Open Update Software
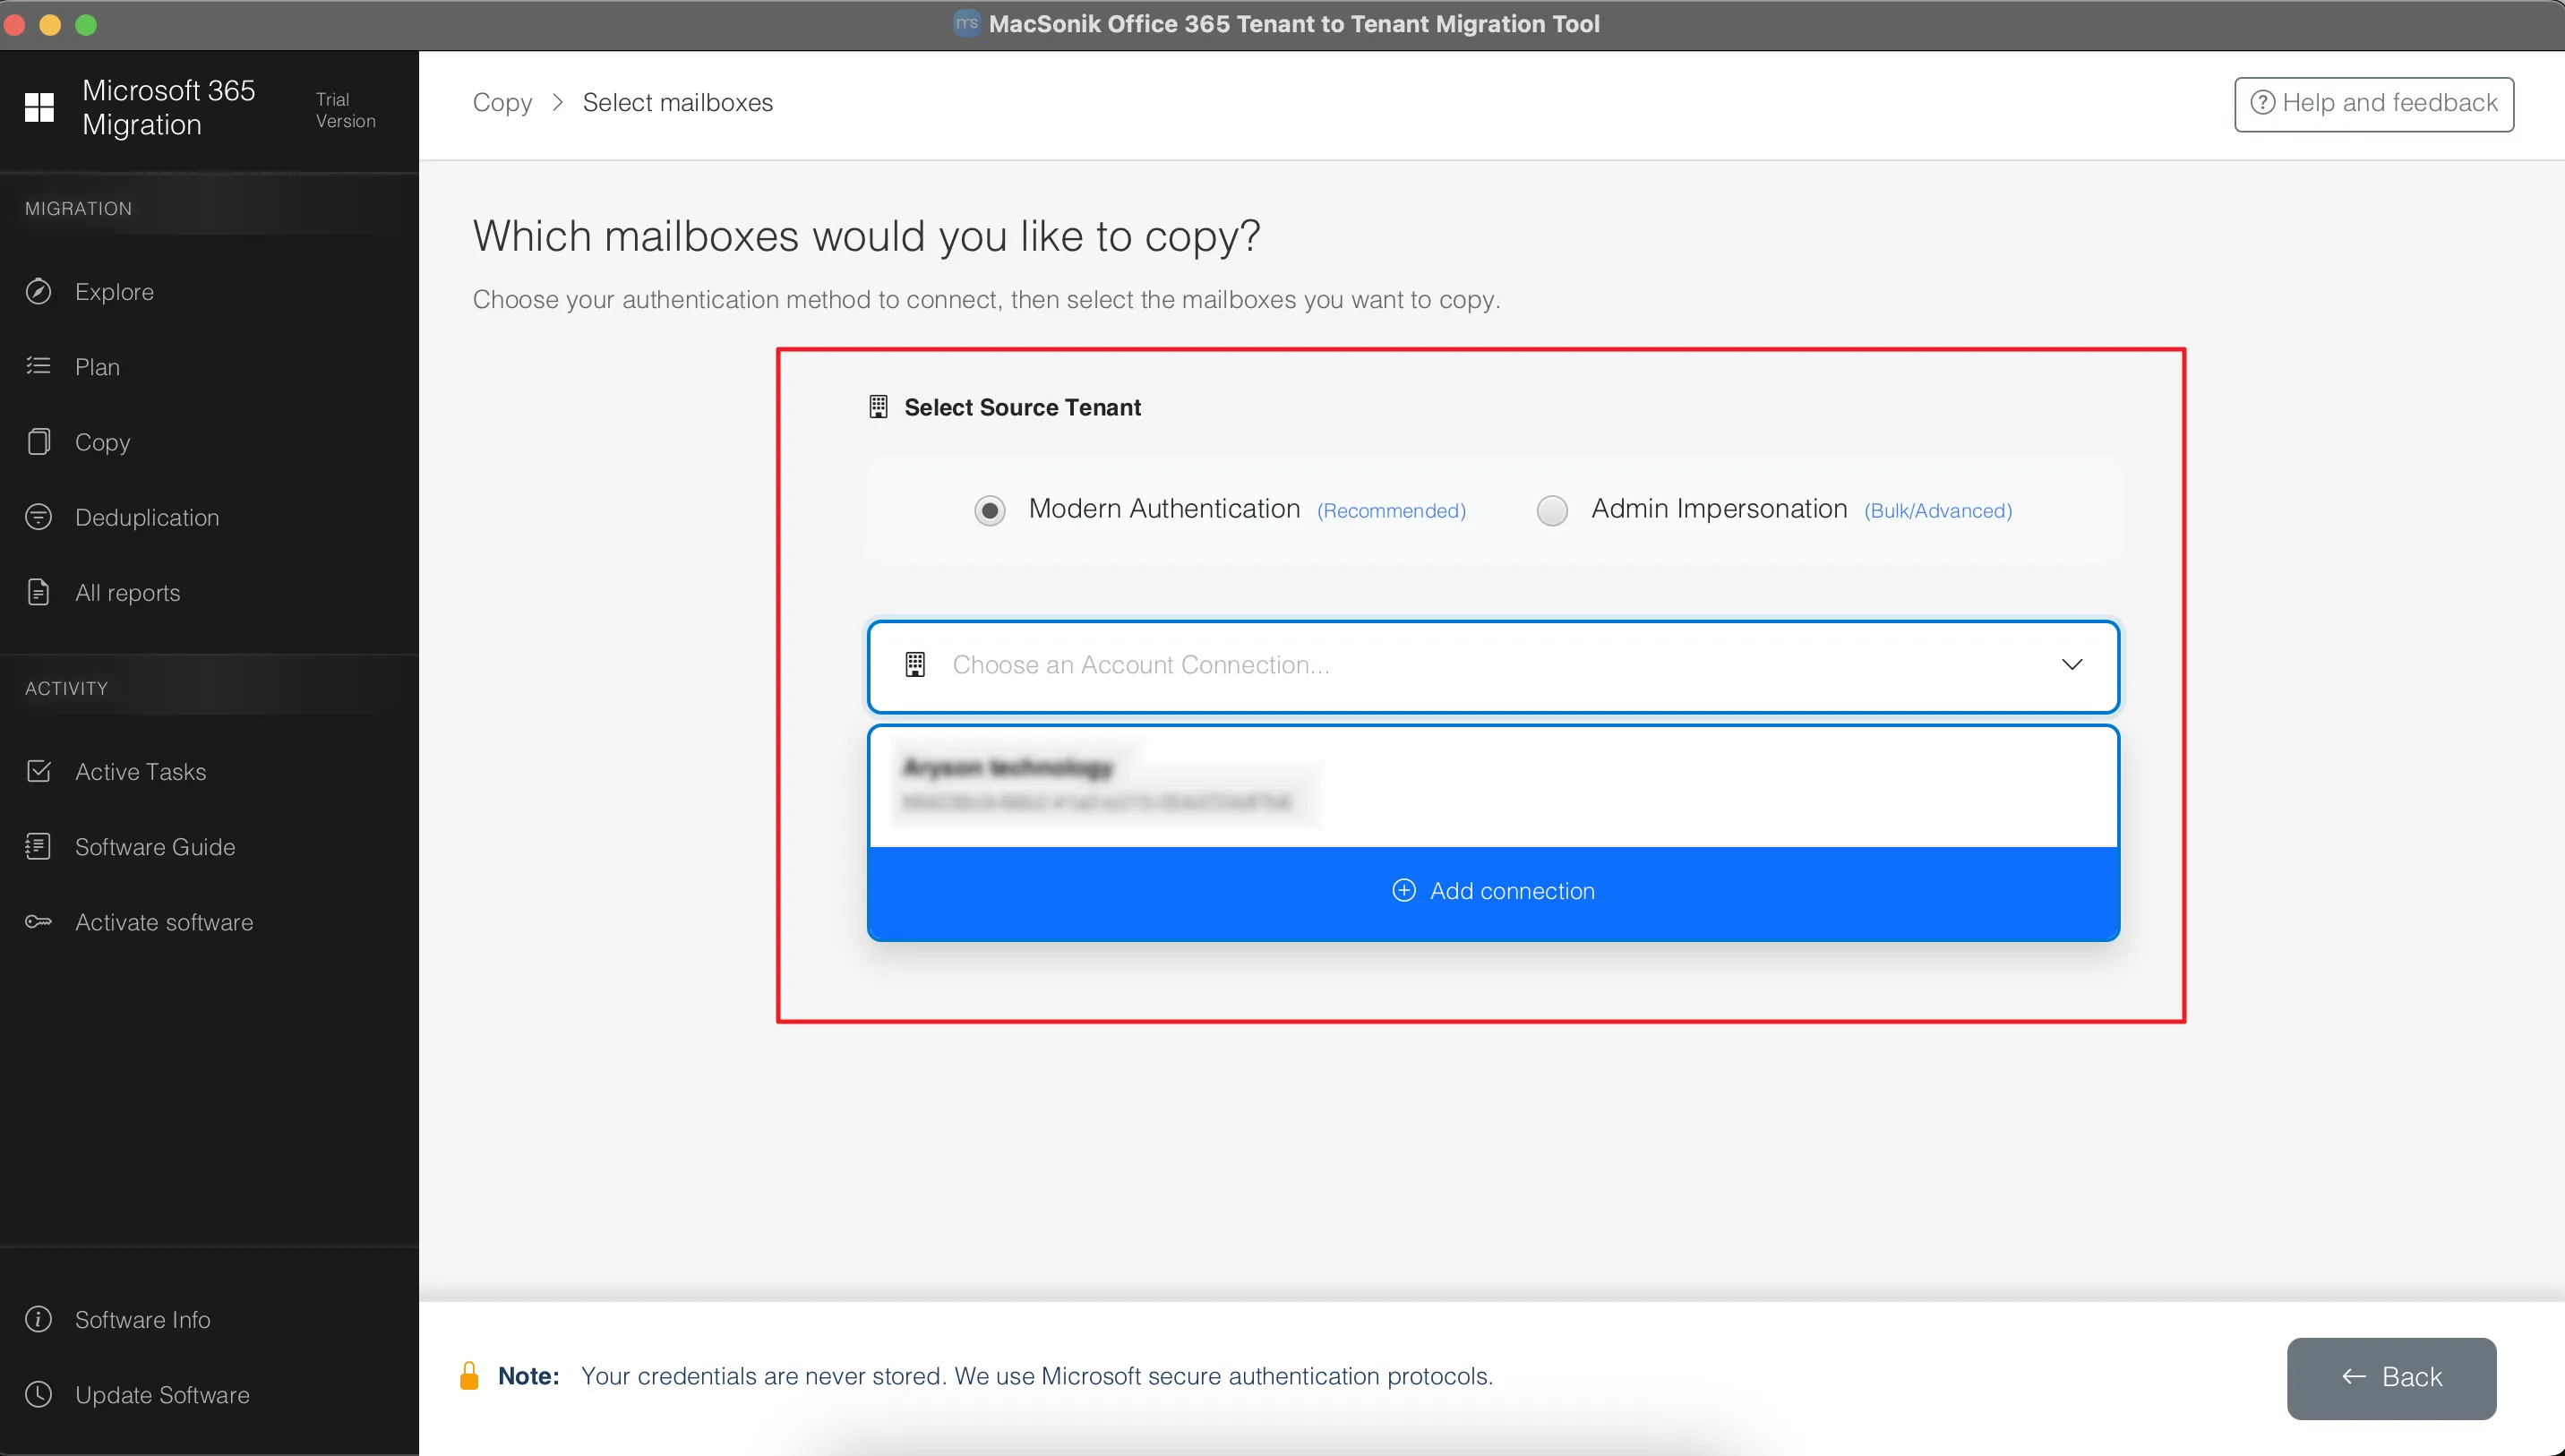Viewport: 2565px width, 1456px height. tap(208, 1394)
